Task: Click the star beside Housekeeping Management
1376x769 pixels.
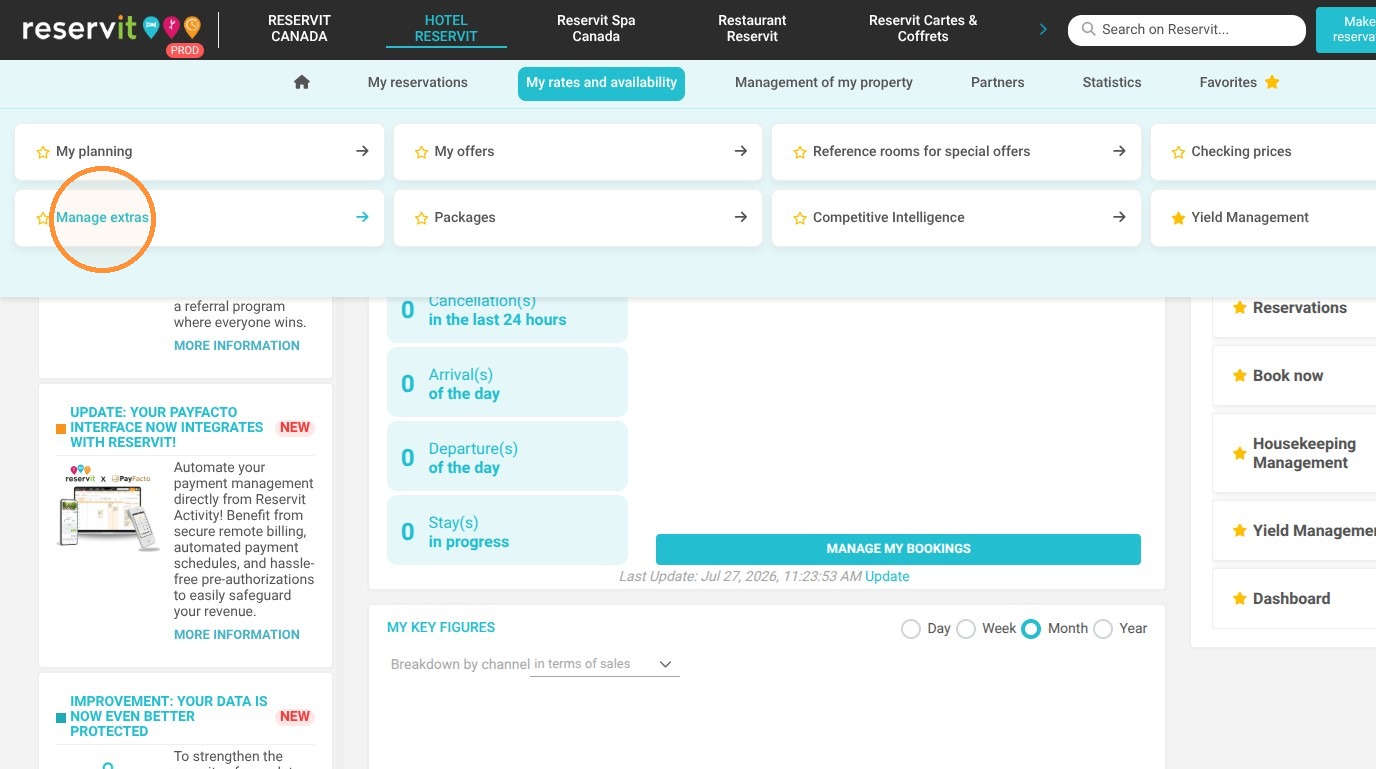Action: coord(1240,454)
